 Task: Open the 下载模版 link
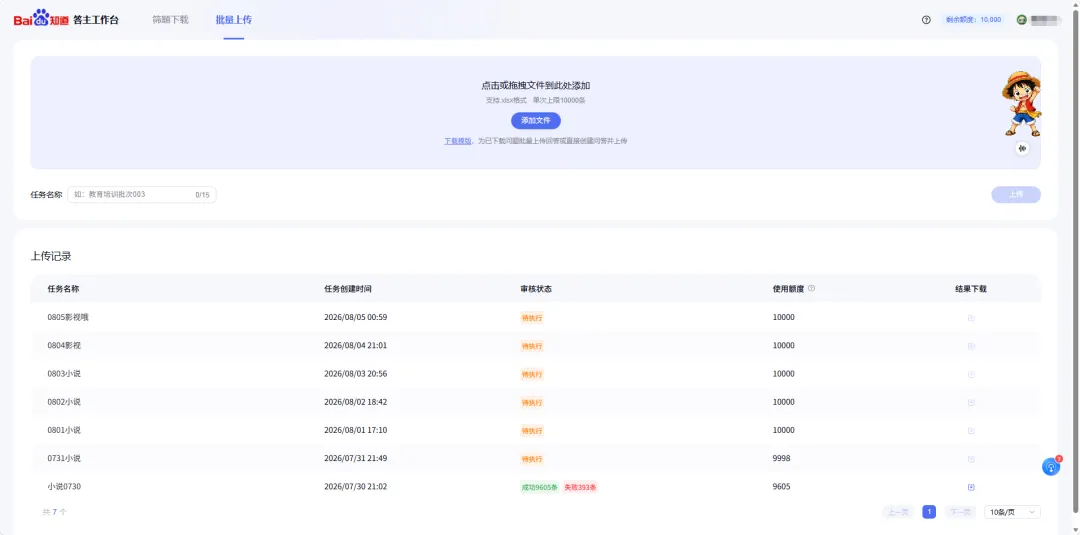pos(457,140)
